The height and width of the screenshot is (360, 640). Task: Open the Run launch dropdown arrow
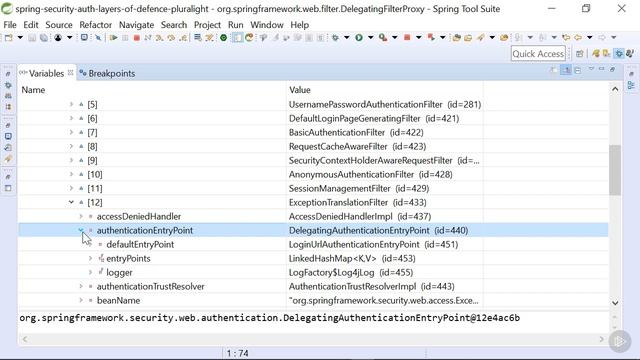(371, 38)
